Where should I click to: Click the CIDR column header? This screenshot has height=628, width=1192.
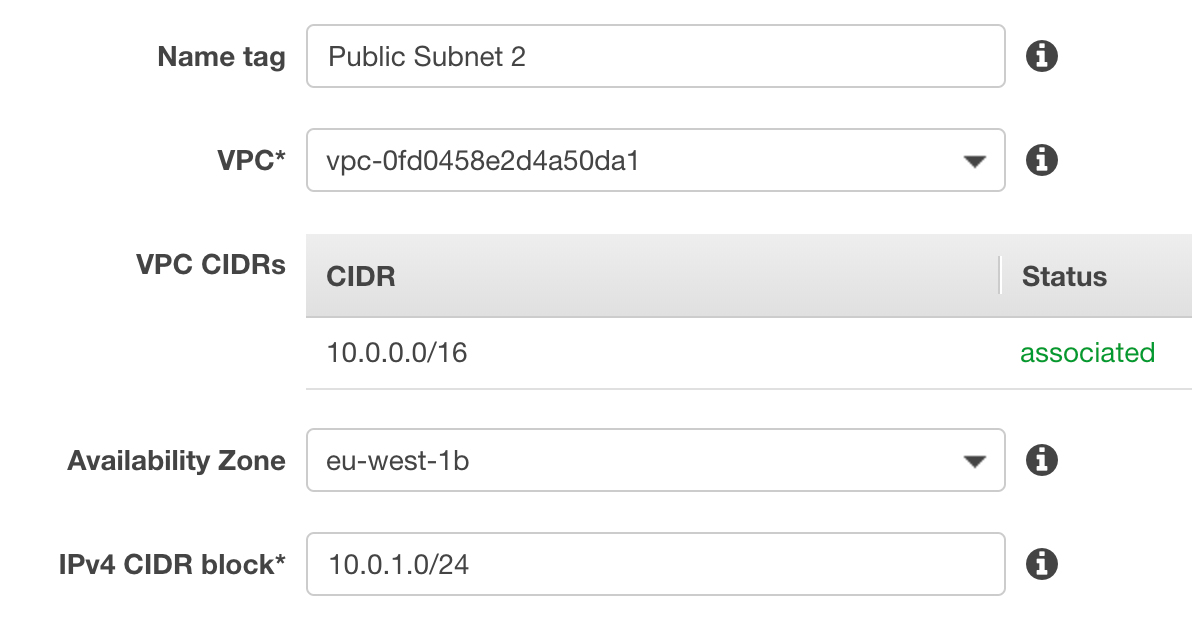click(x=361, y=276)
